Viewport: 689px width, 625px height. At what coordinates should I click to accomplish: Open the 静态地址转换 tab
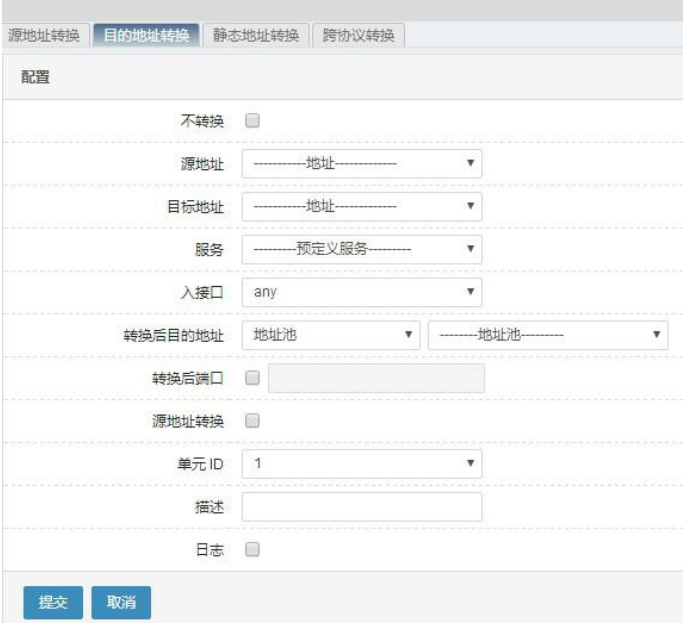pyautogui.click(x=256, y=35)
